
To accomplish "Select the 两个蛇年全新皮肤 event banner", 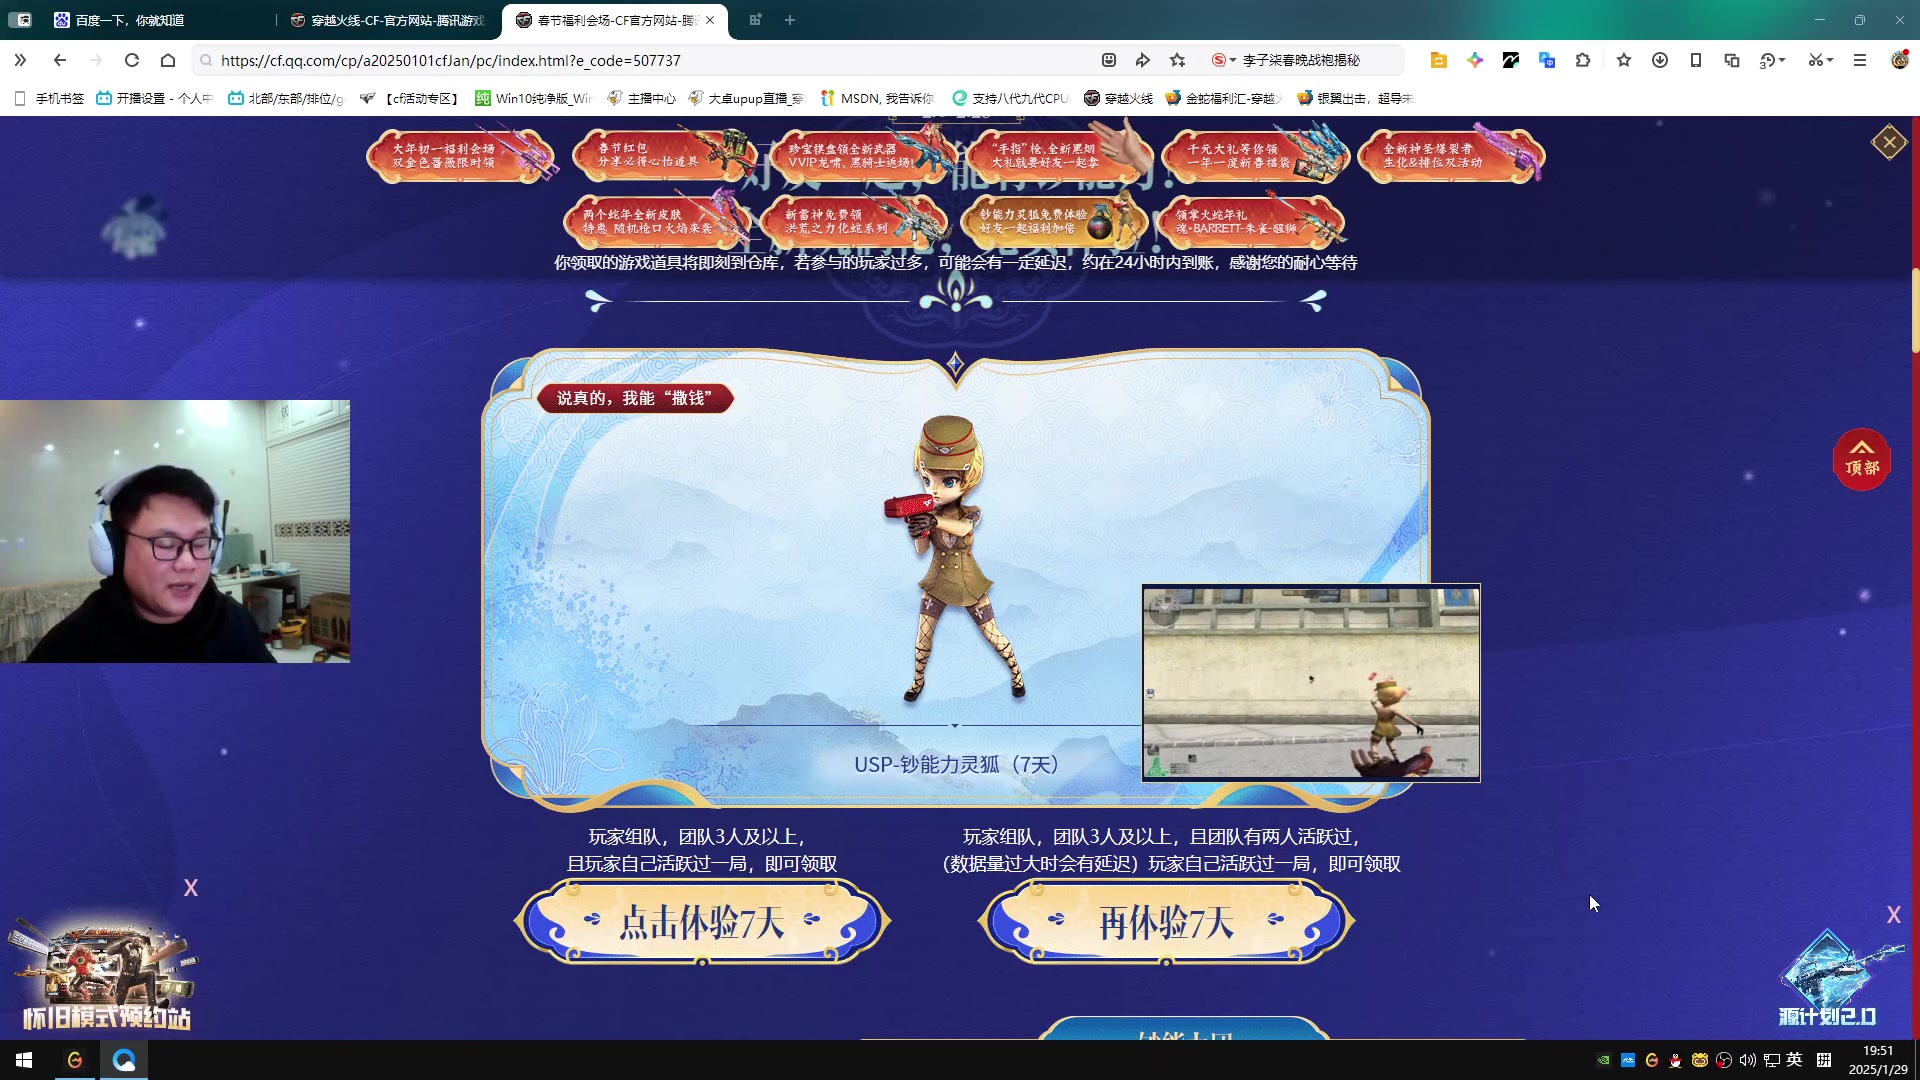I will pos(657,222).
